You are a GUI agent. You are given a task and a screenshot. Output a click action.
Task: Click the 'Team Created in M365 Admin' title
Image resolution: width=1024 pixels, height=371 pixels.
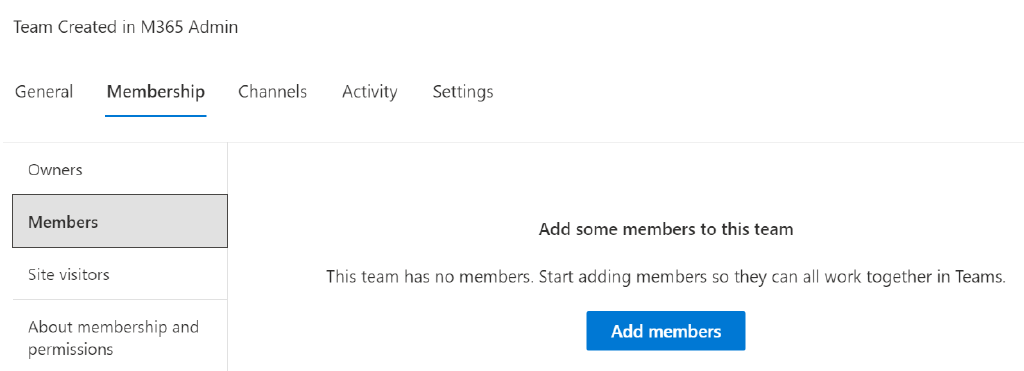125,27
